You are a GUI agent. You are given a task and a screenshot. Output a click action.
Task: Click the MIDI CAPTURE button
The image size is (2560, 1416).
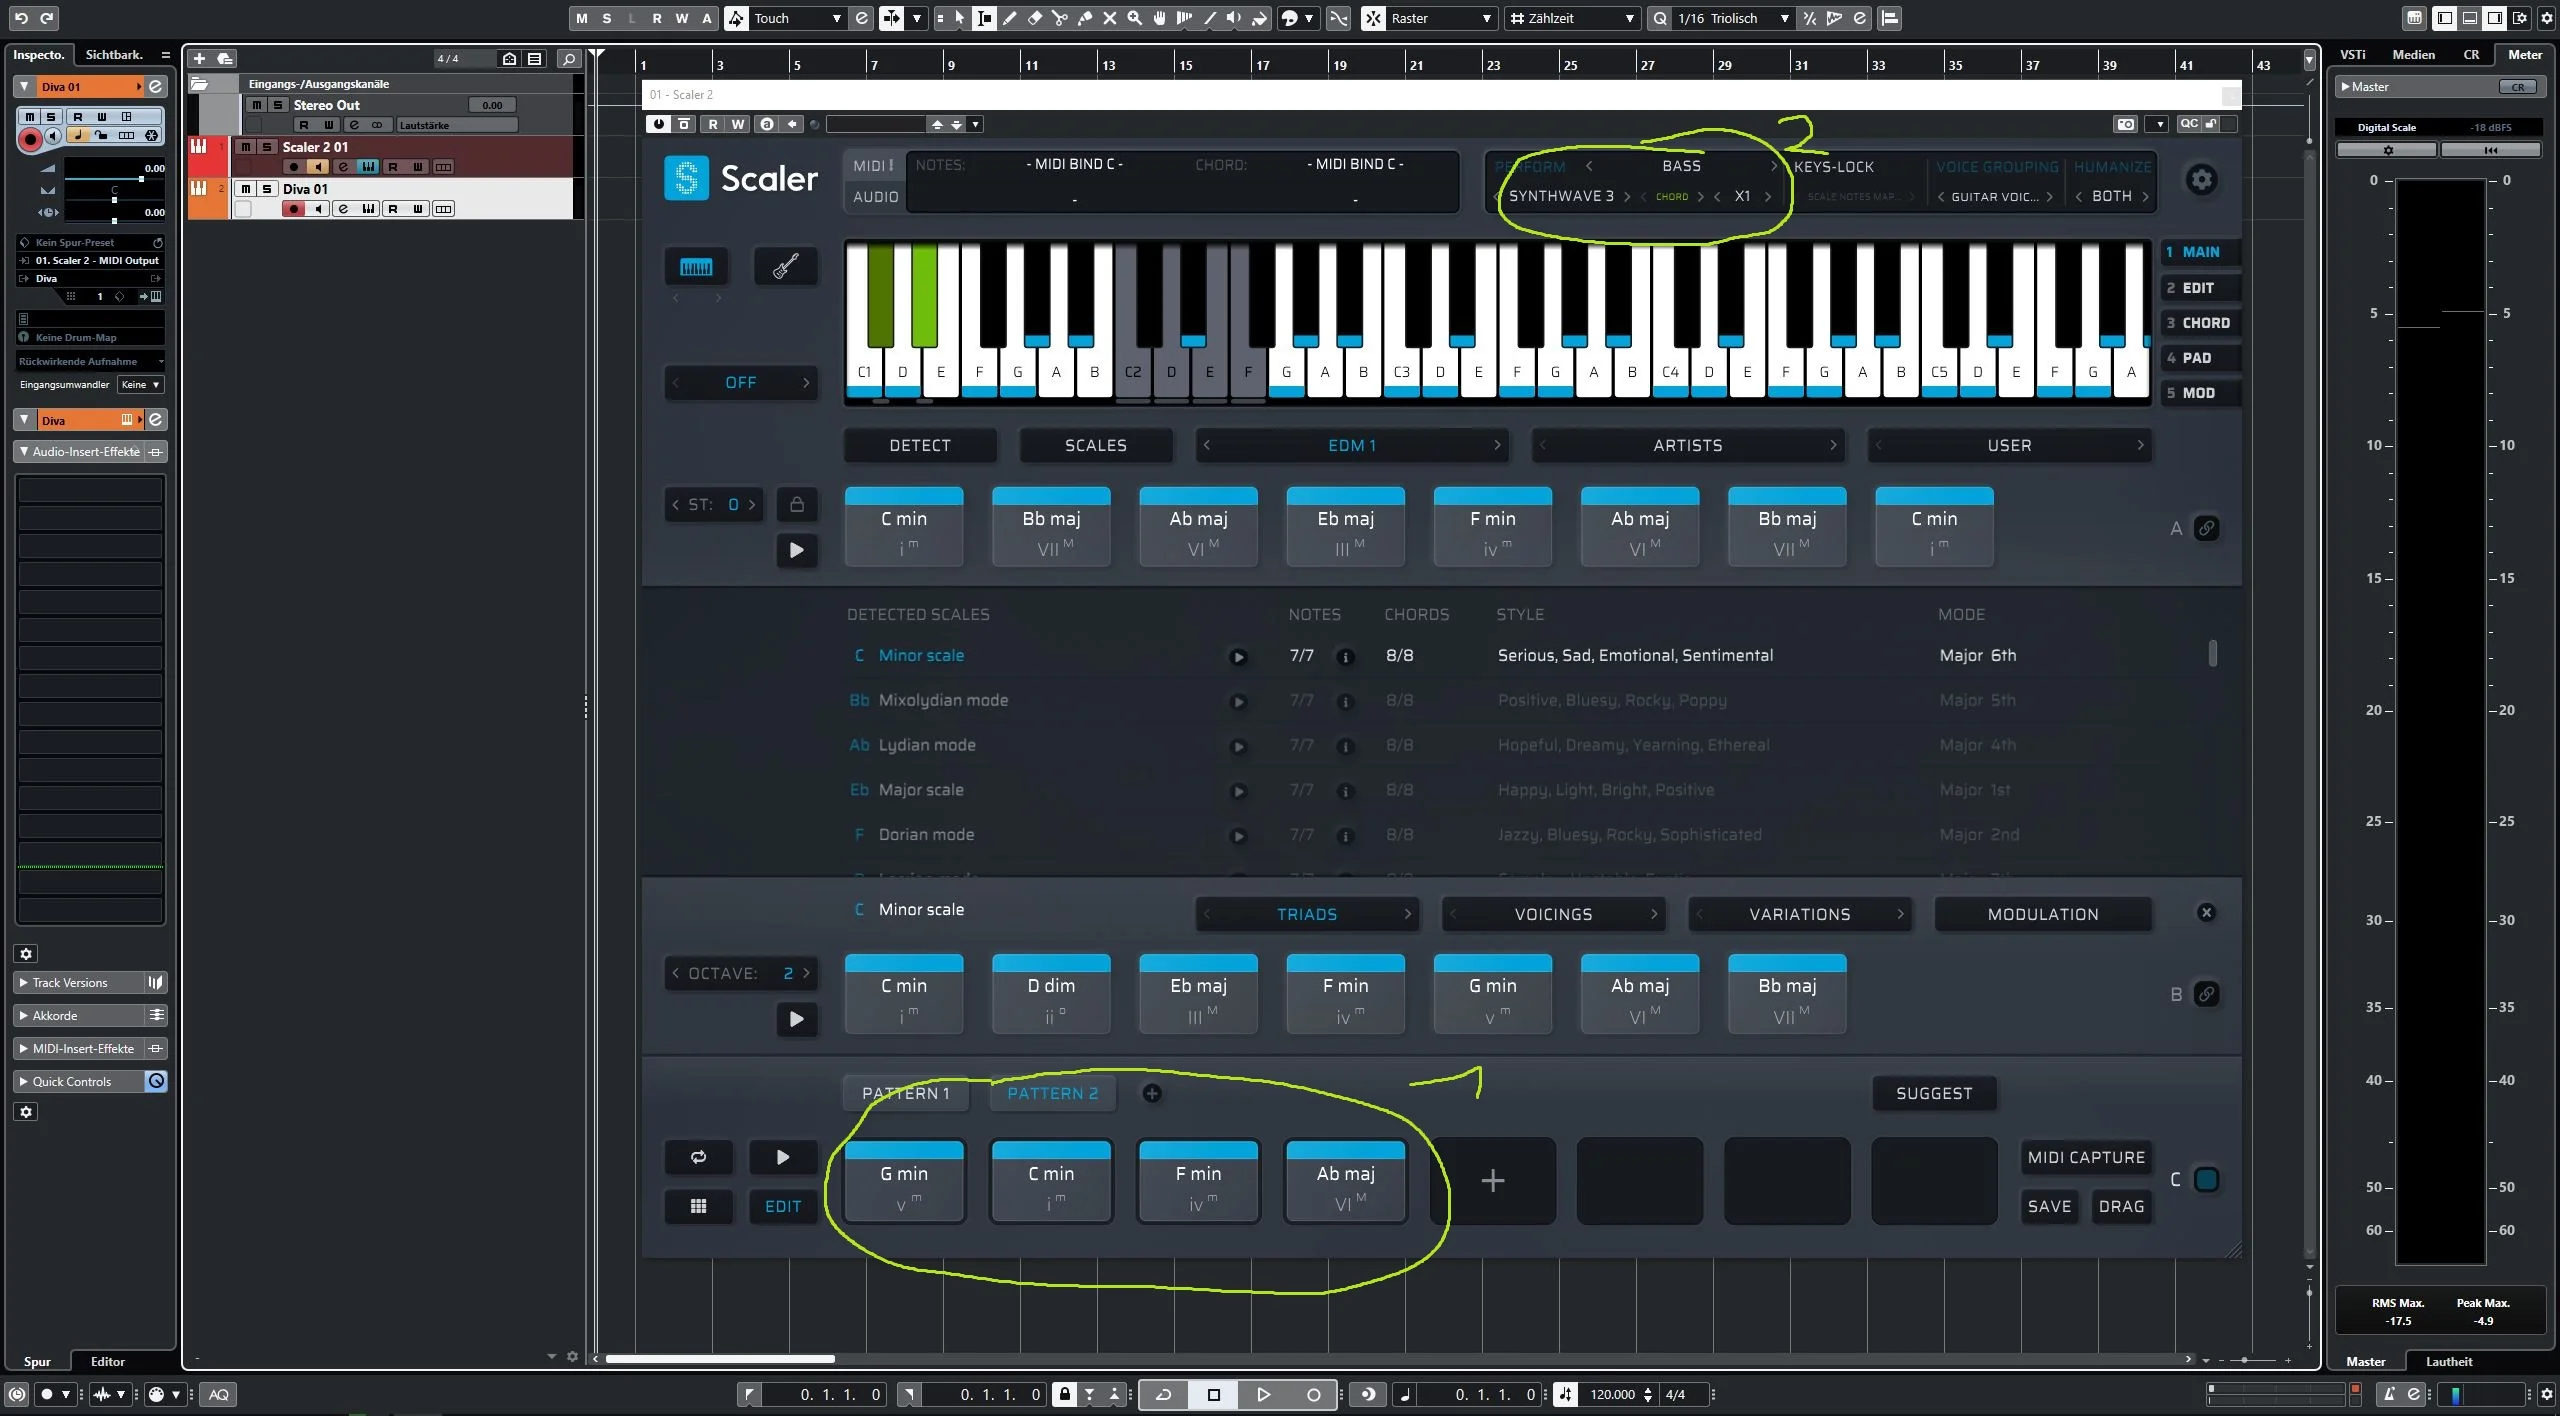point(2086,1157)
